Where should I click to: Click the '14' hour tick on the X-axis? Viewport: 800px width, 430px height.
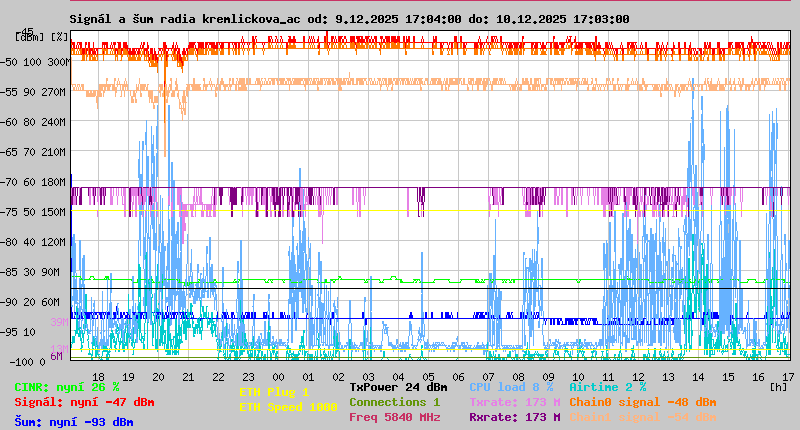tap(698, 377)
